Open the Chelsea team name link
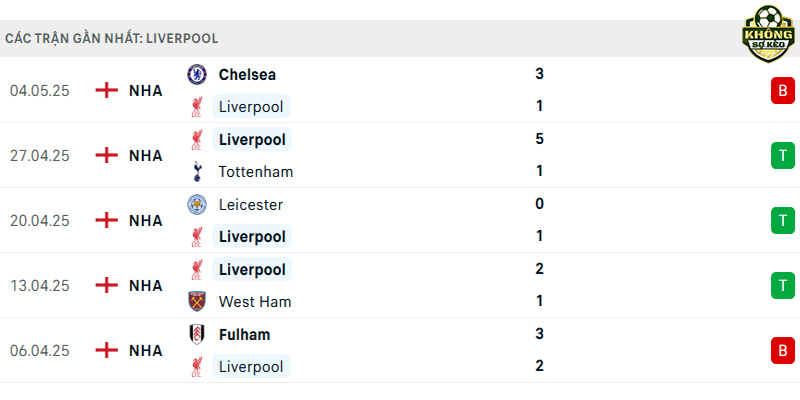 pos(247,74)
